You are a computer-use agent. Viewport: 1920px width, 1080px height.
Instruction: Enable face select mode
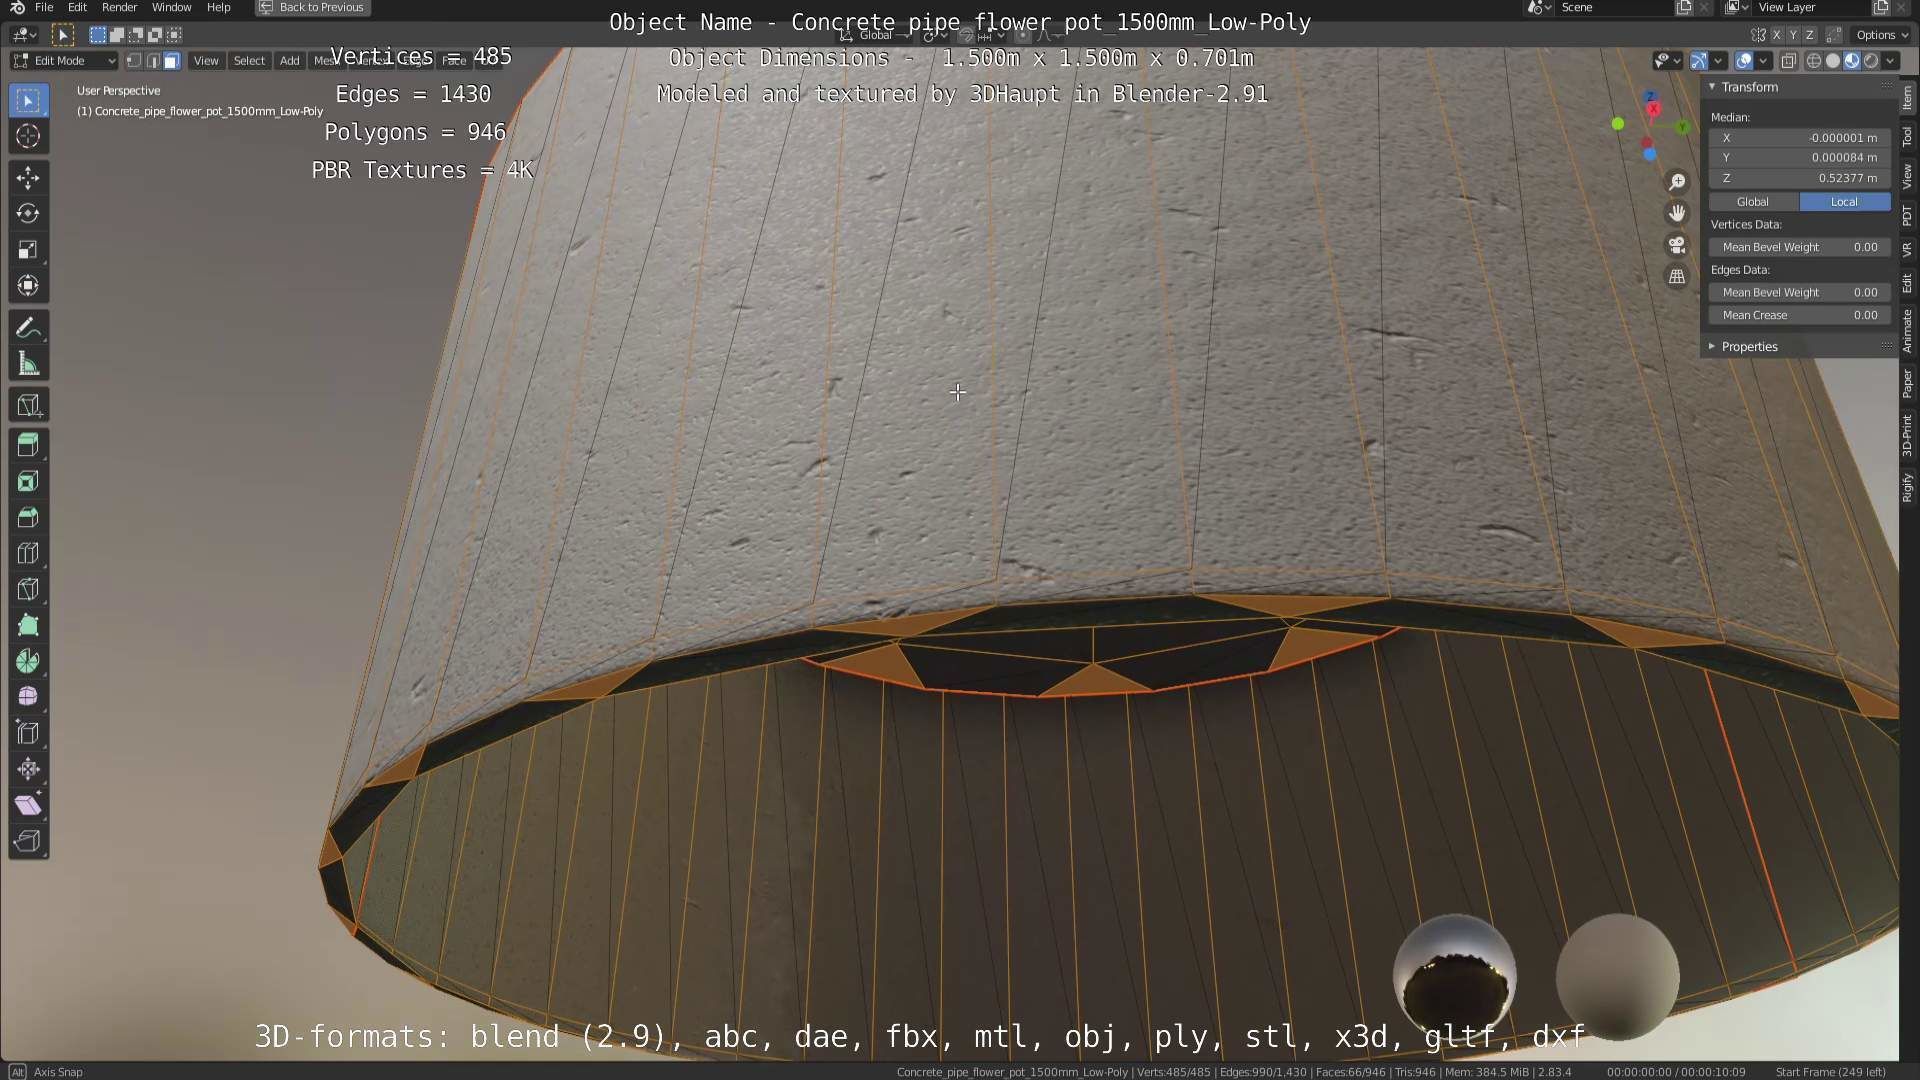171,61
